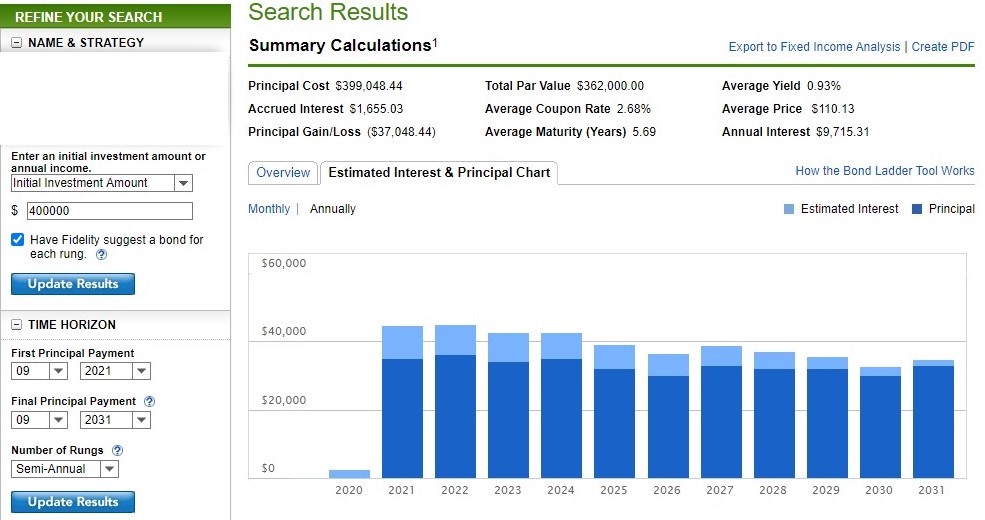985x520 pixels.
Task: Click the Estimated Interest legend color swatch
Action: coord(789,209)
